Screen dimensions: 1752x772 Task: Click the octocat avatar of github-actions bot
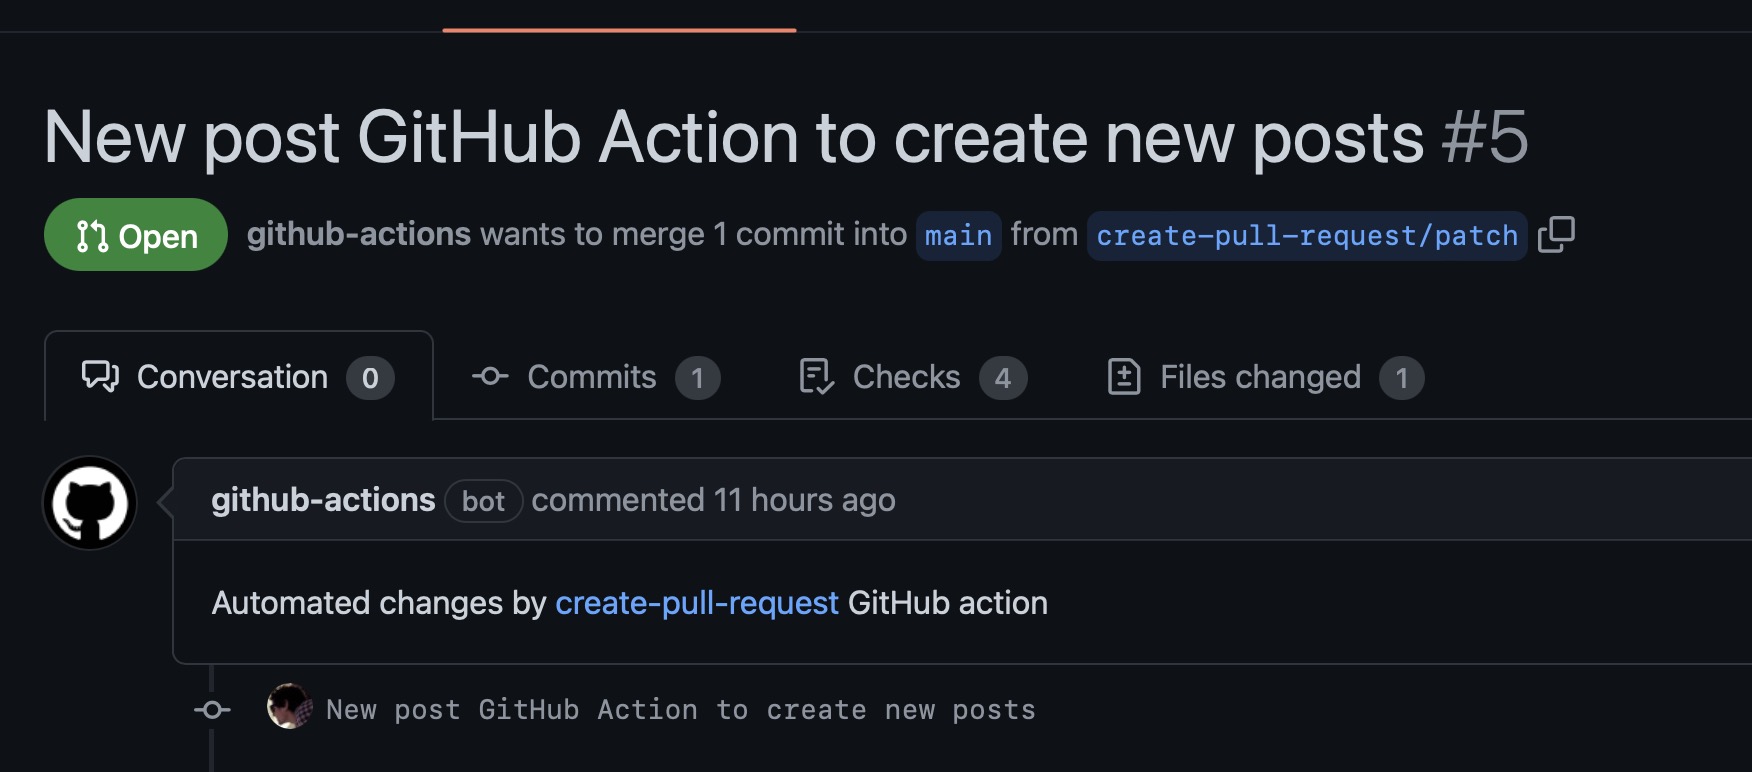90,503
